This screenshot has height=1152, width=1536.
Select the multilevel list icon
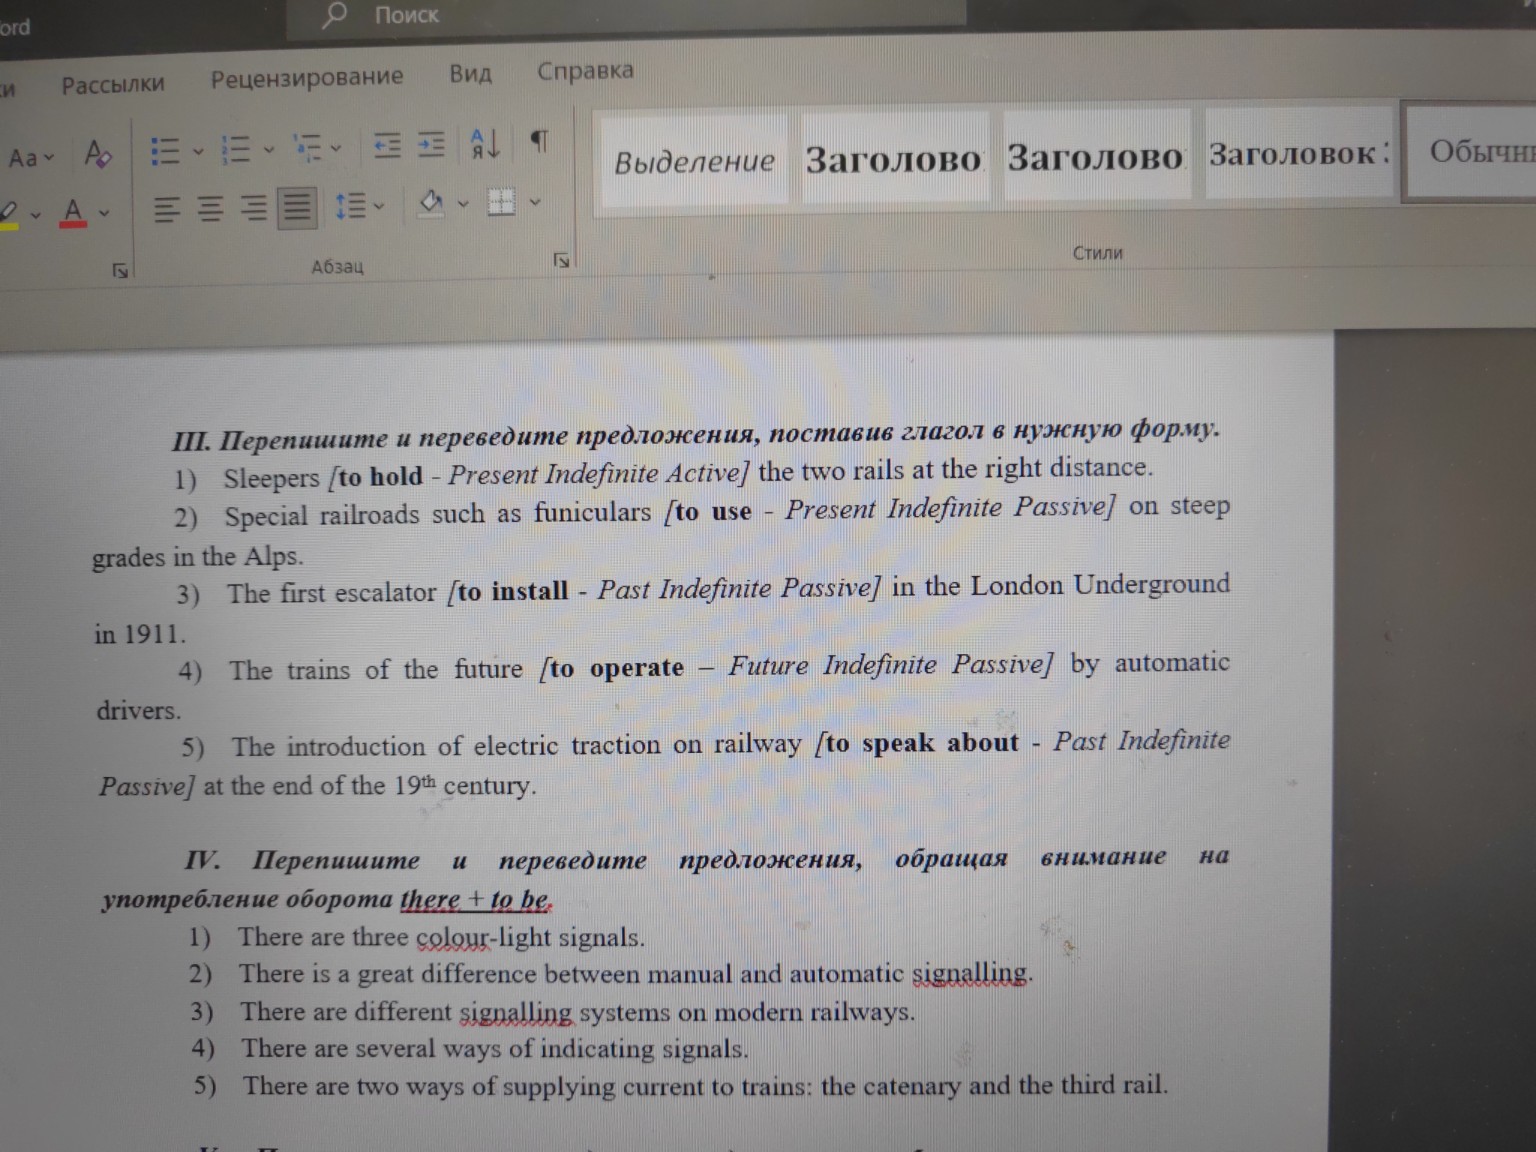coord(307,147)
